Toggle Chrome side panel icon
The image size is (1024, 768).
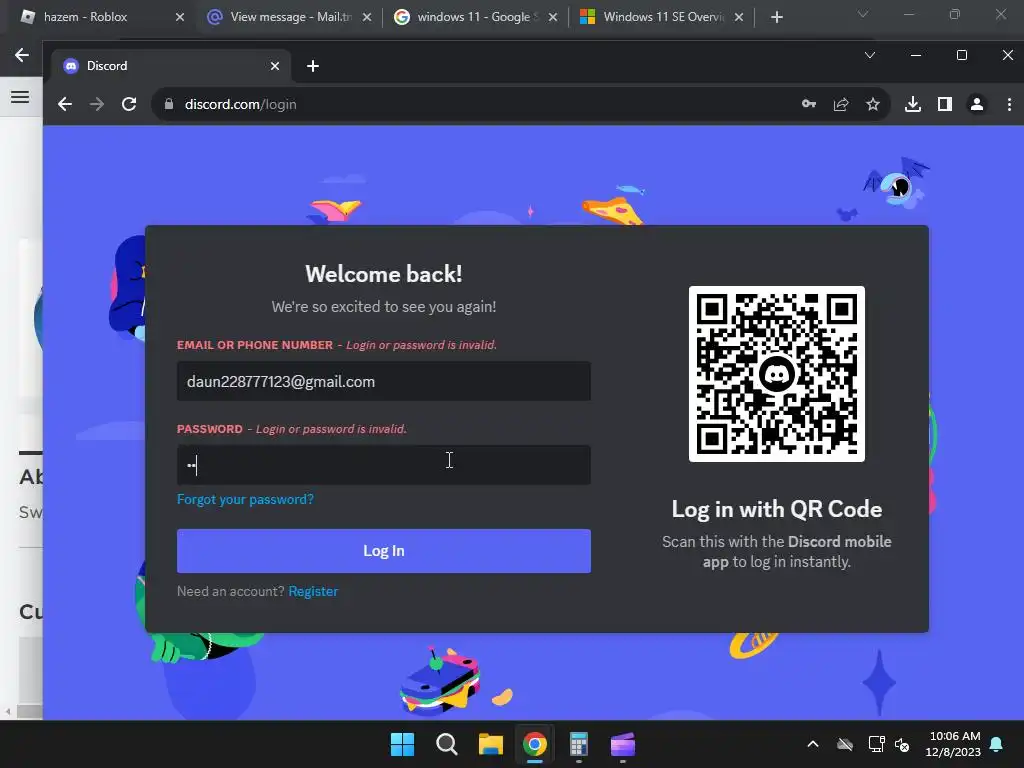tap(945, 104)
